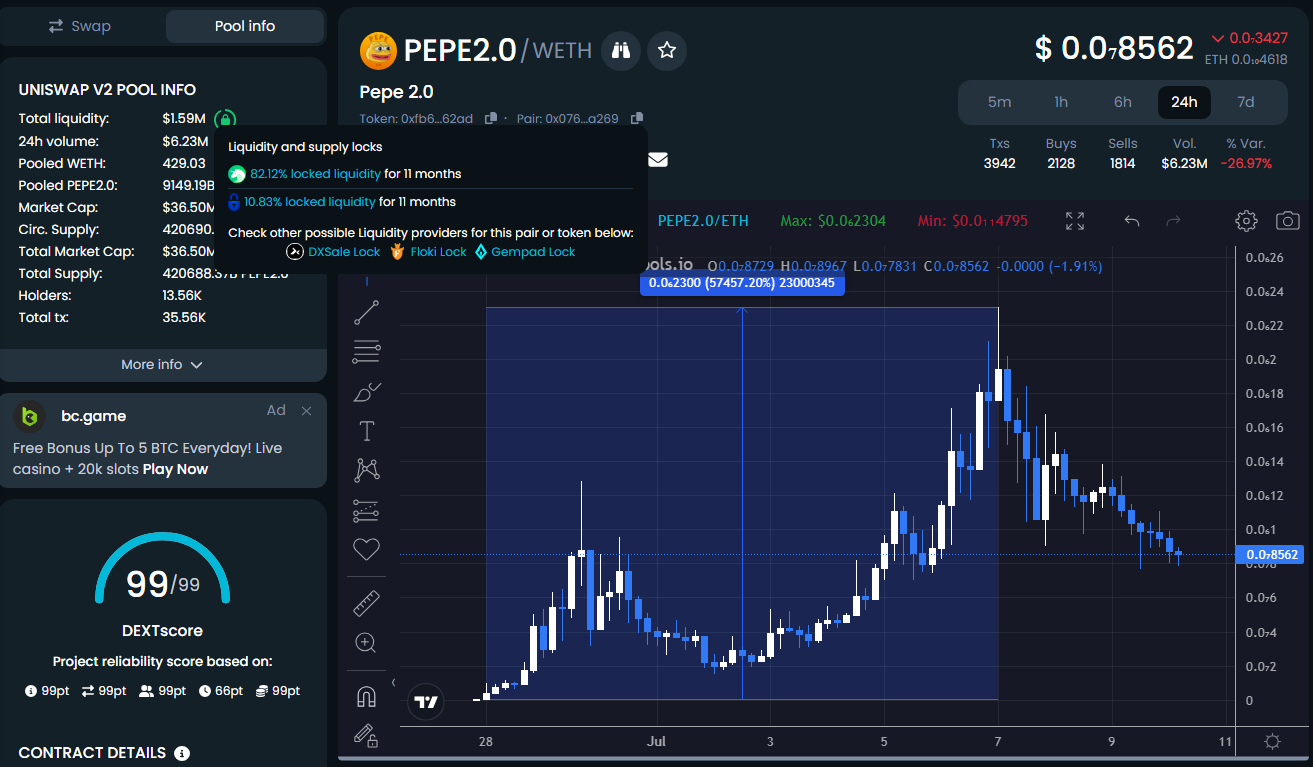
Task: Click the current price label 0.0₇8562 on axis
Action: [x=1271, y=554]
